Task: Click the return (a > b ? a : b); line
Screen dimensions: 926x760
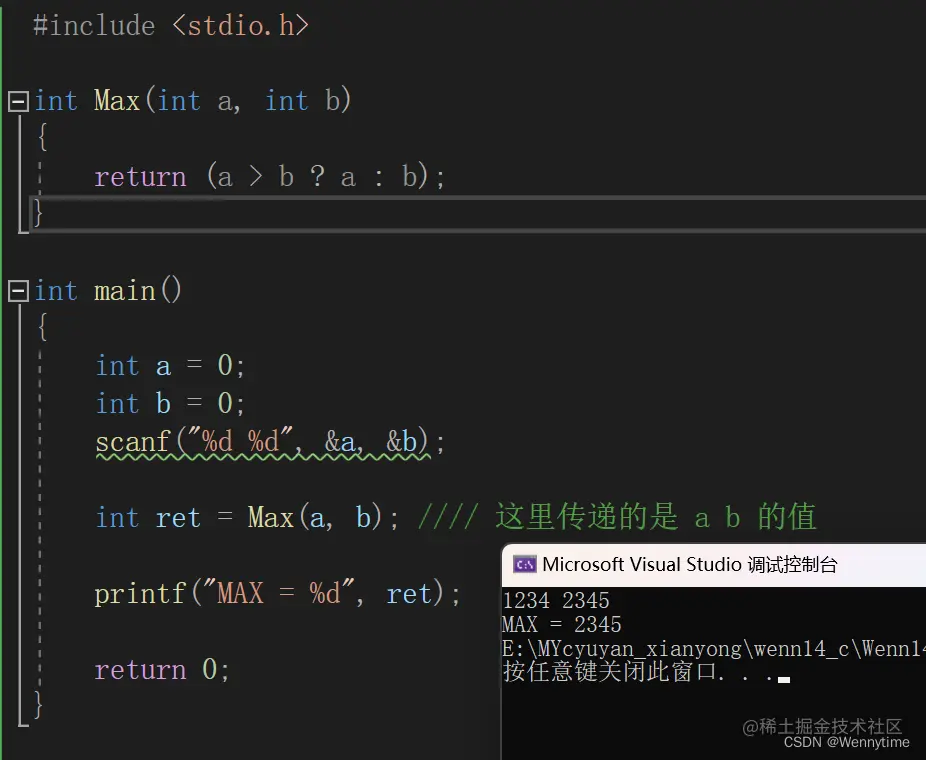Action: click(269, 177)
